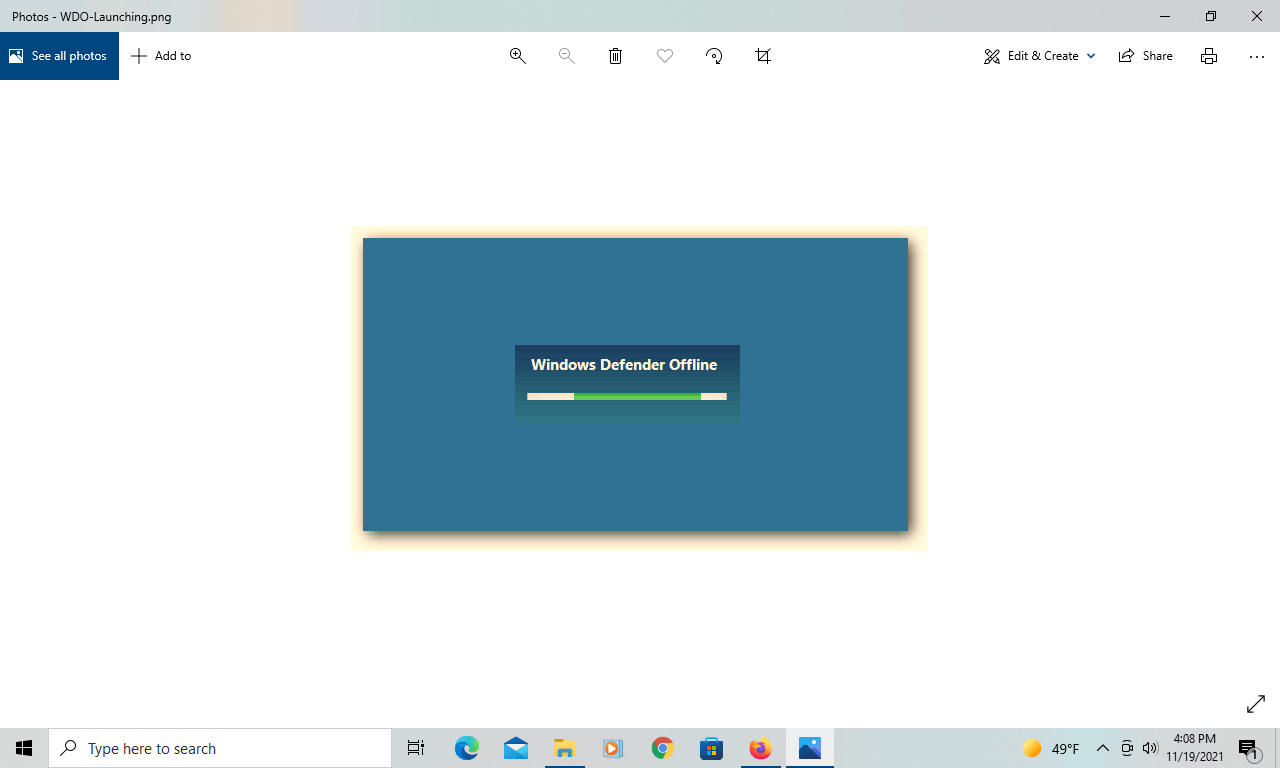This screenshot has height=768, width=1280.
Task: Click the Meet Now tray icon
Action: pos(1127,748)
